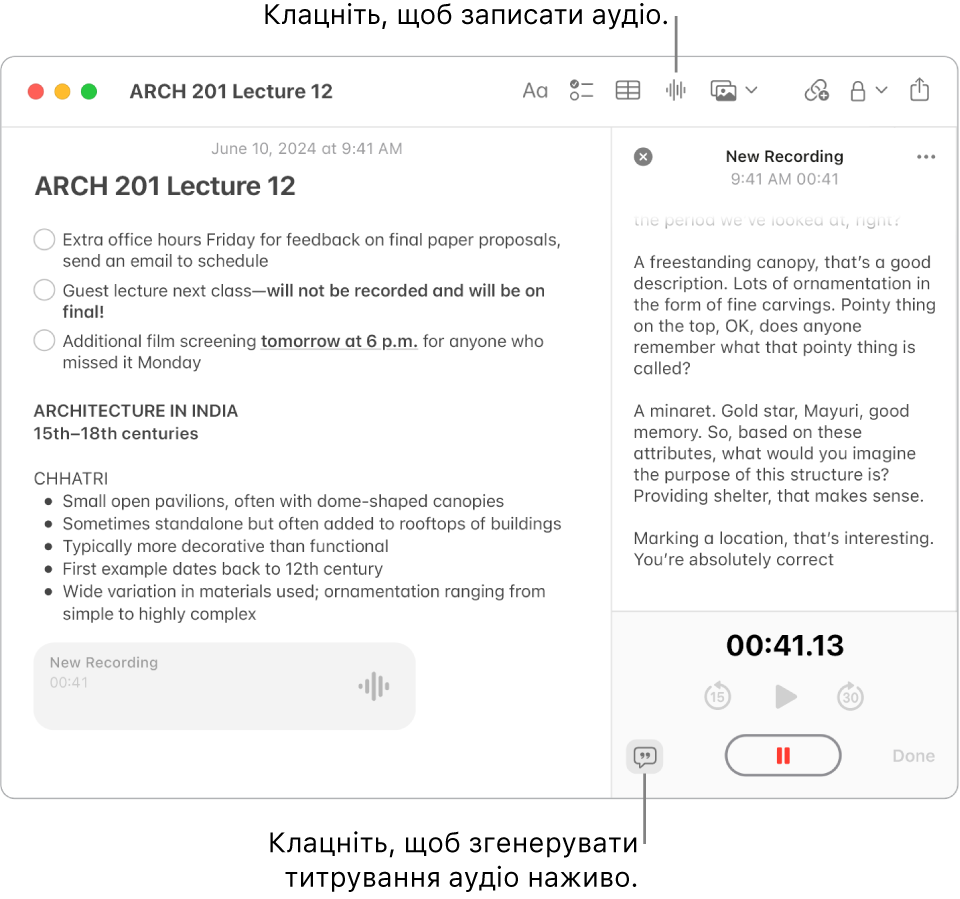Toggle live transcript quote bubble
Image resolution: width=960 pixels, height=899 pixels.
pos(645,756)
